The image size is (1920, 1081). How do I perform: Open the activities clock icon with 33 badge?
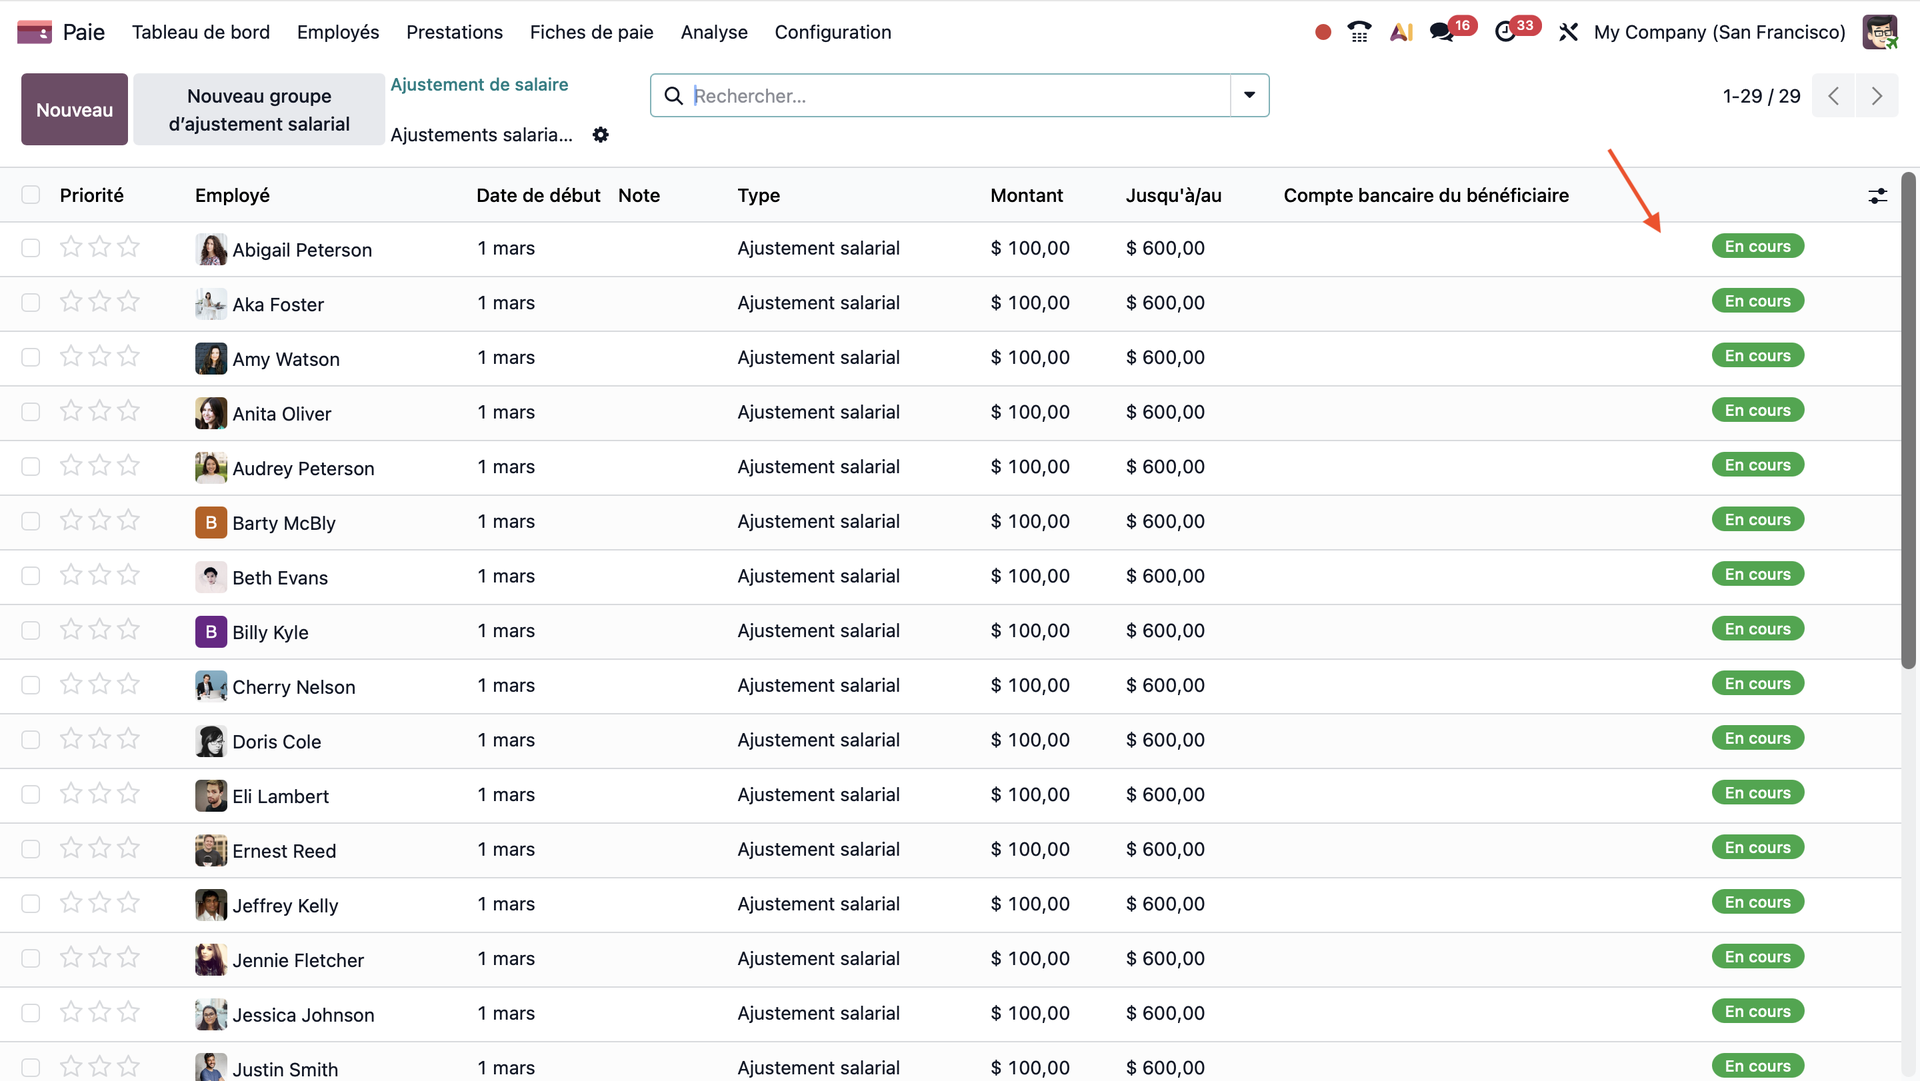(1505, 32)
